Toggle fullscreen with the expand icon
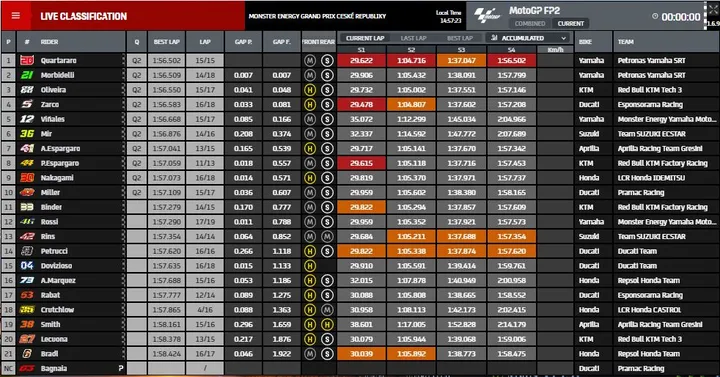Screen dimensions: 720x377 point(713,10)
